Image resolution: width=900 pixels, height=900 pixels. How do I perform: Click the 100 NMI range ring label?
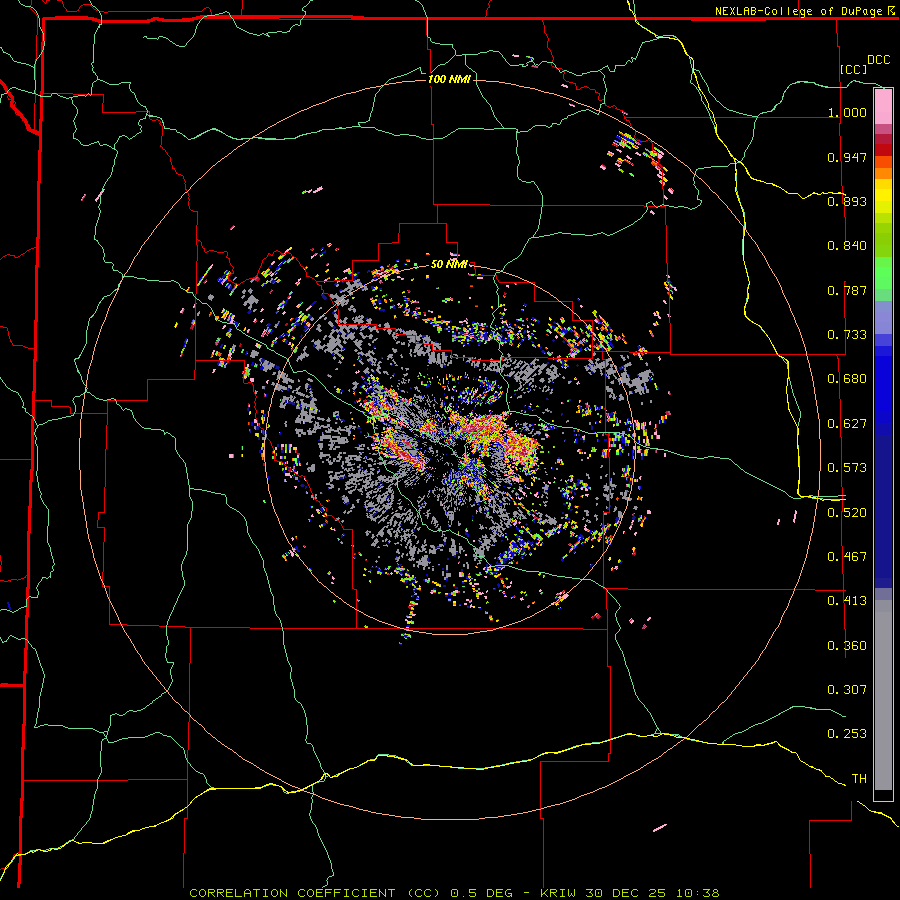pyautogui.click(x=449, y=79)
